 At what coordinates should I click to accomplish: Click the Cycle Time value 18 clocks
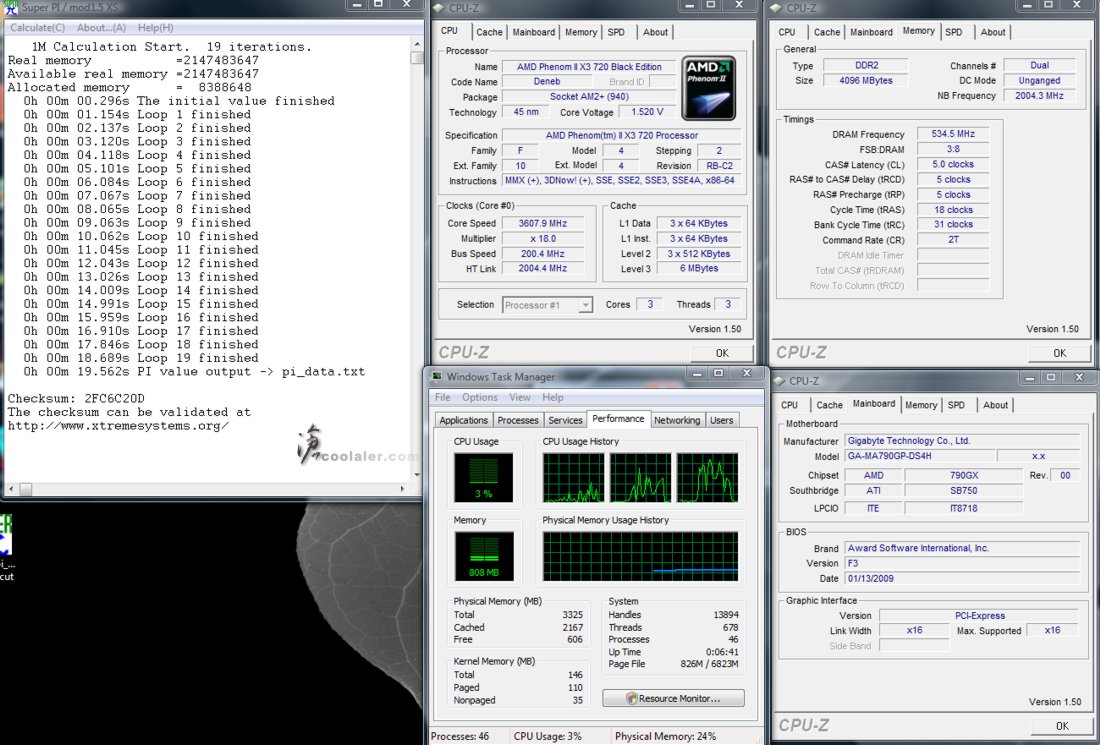pos(953,210)
